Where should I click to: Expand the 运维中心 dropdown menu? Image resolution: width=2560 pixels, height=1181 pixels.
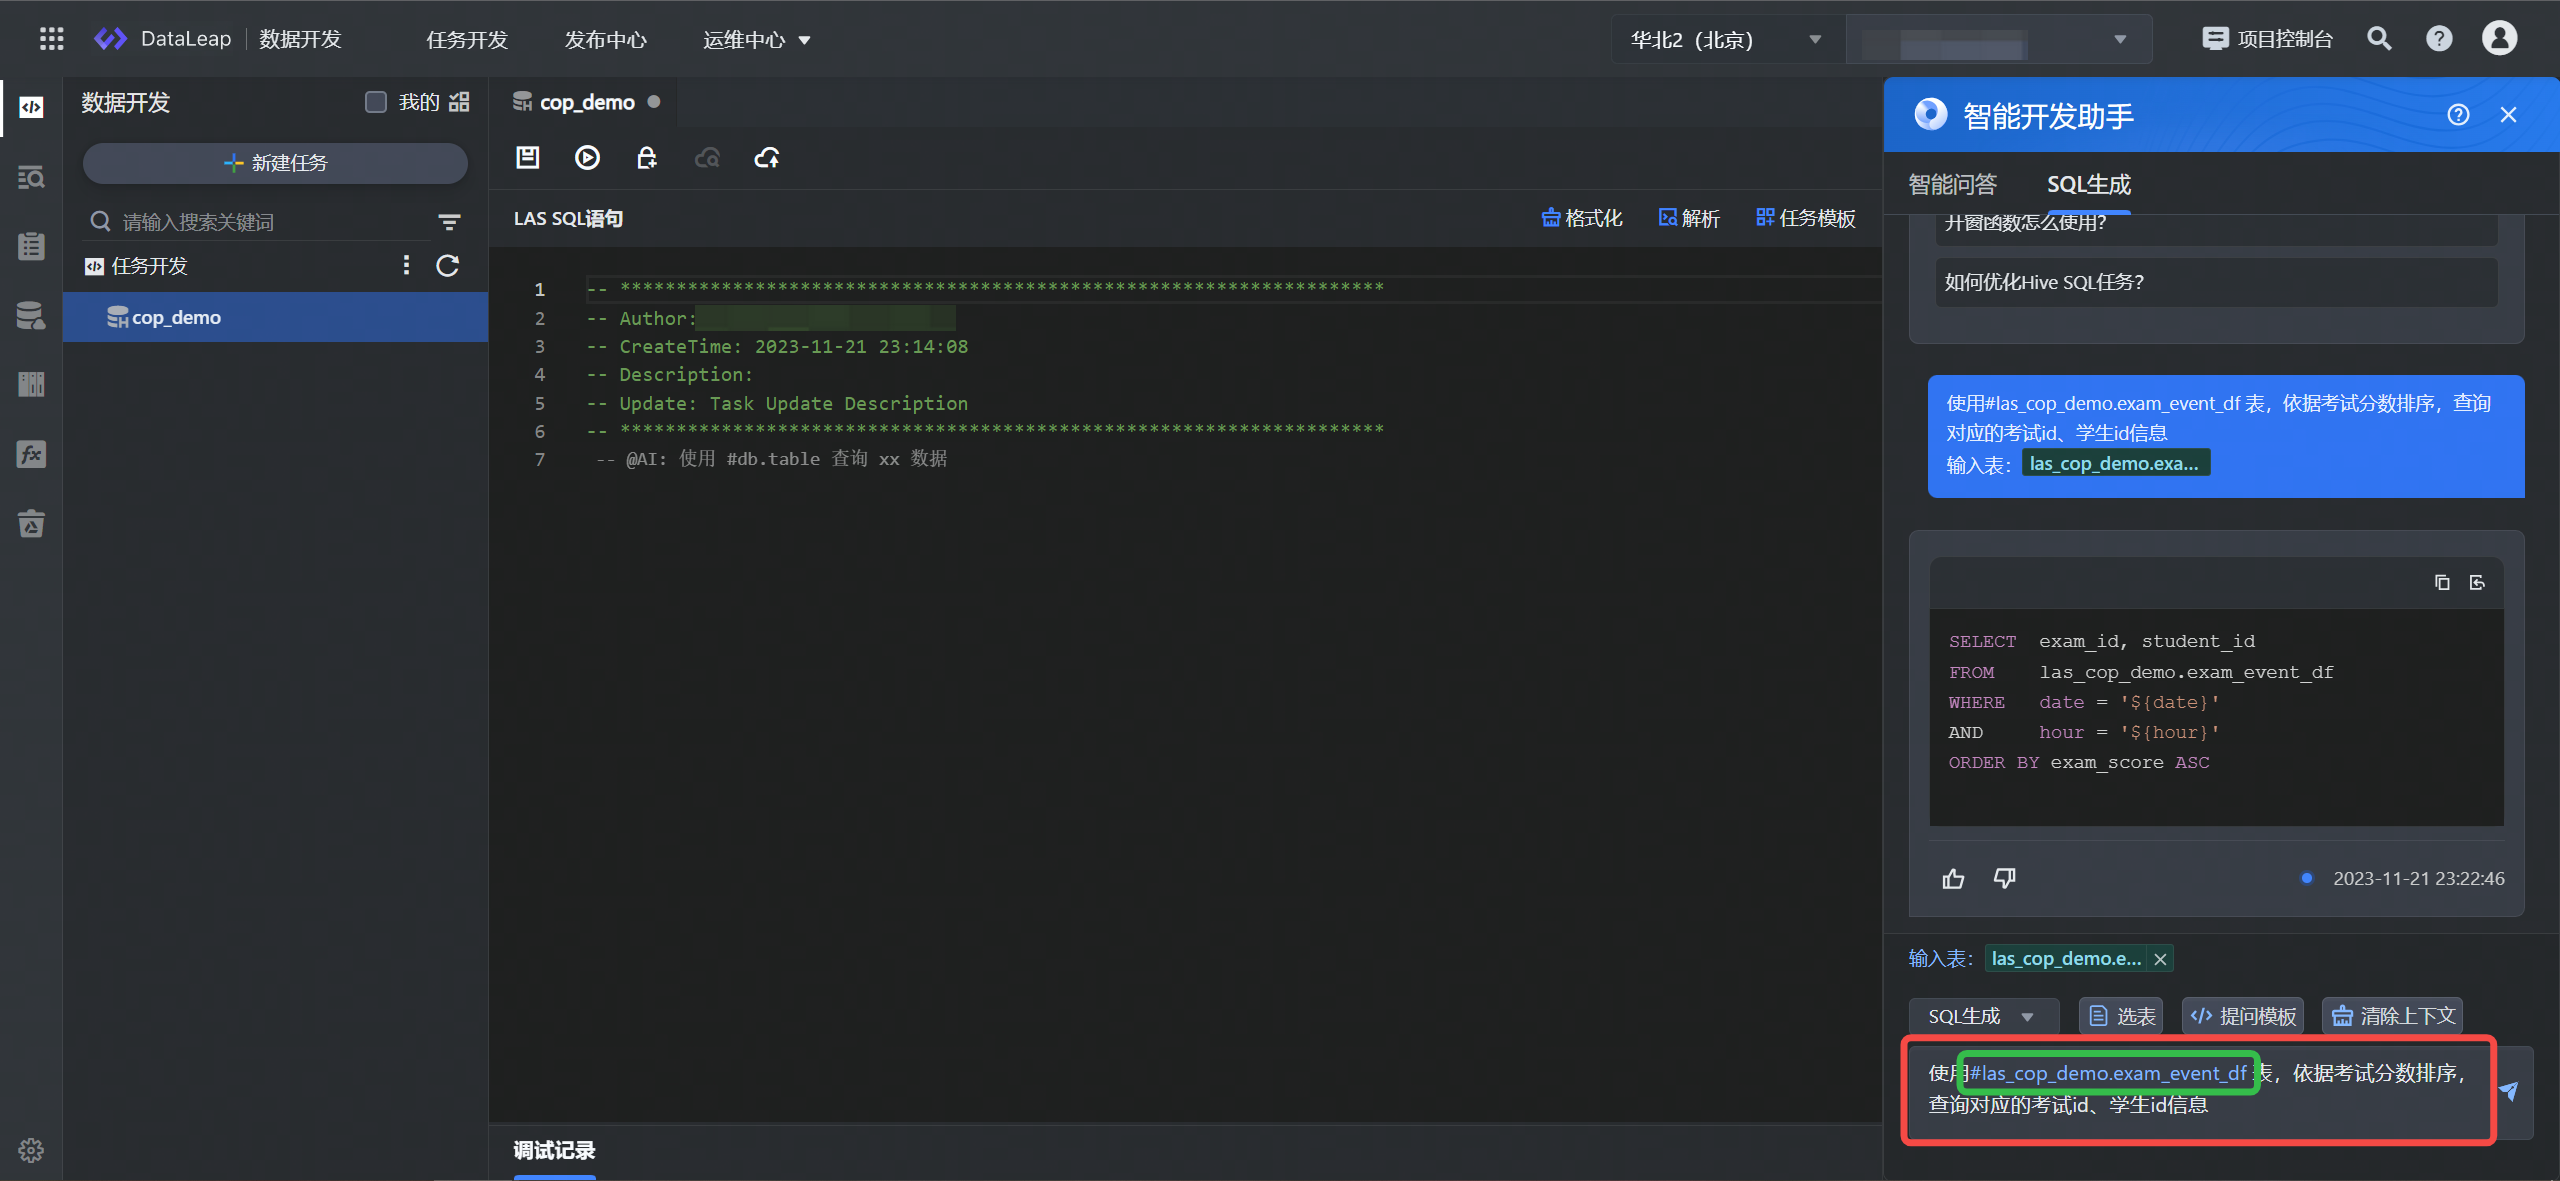tap(757, 40)
